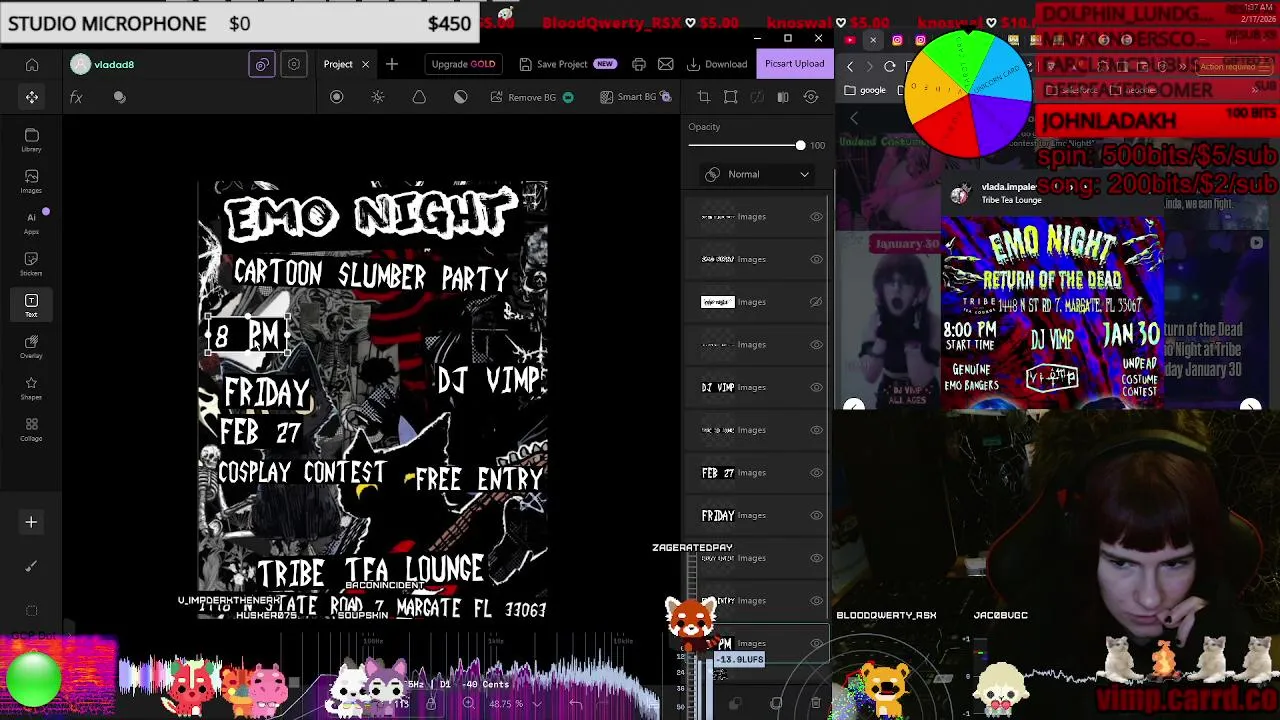
Task: Click the rotate view icon in toolbar
Action: coord(811,97)
